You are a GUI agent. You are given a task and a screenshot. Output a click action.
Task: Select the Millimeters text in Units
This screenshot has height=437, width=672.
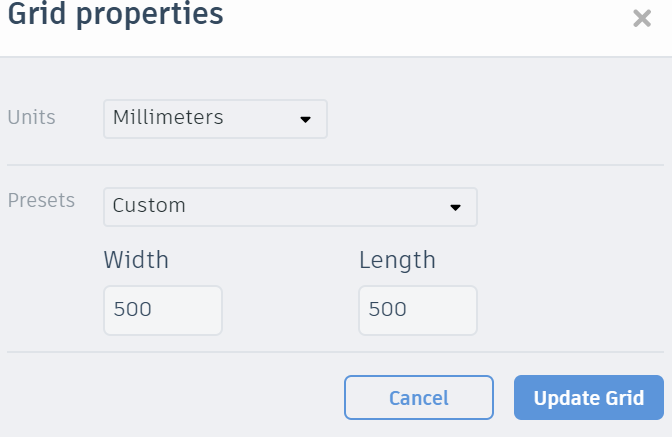click(168, 118)
